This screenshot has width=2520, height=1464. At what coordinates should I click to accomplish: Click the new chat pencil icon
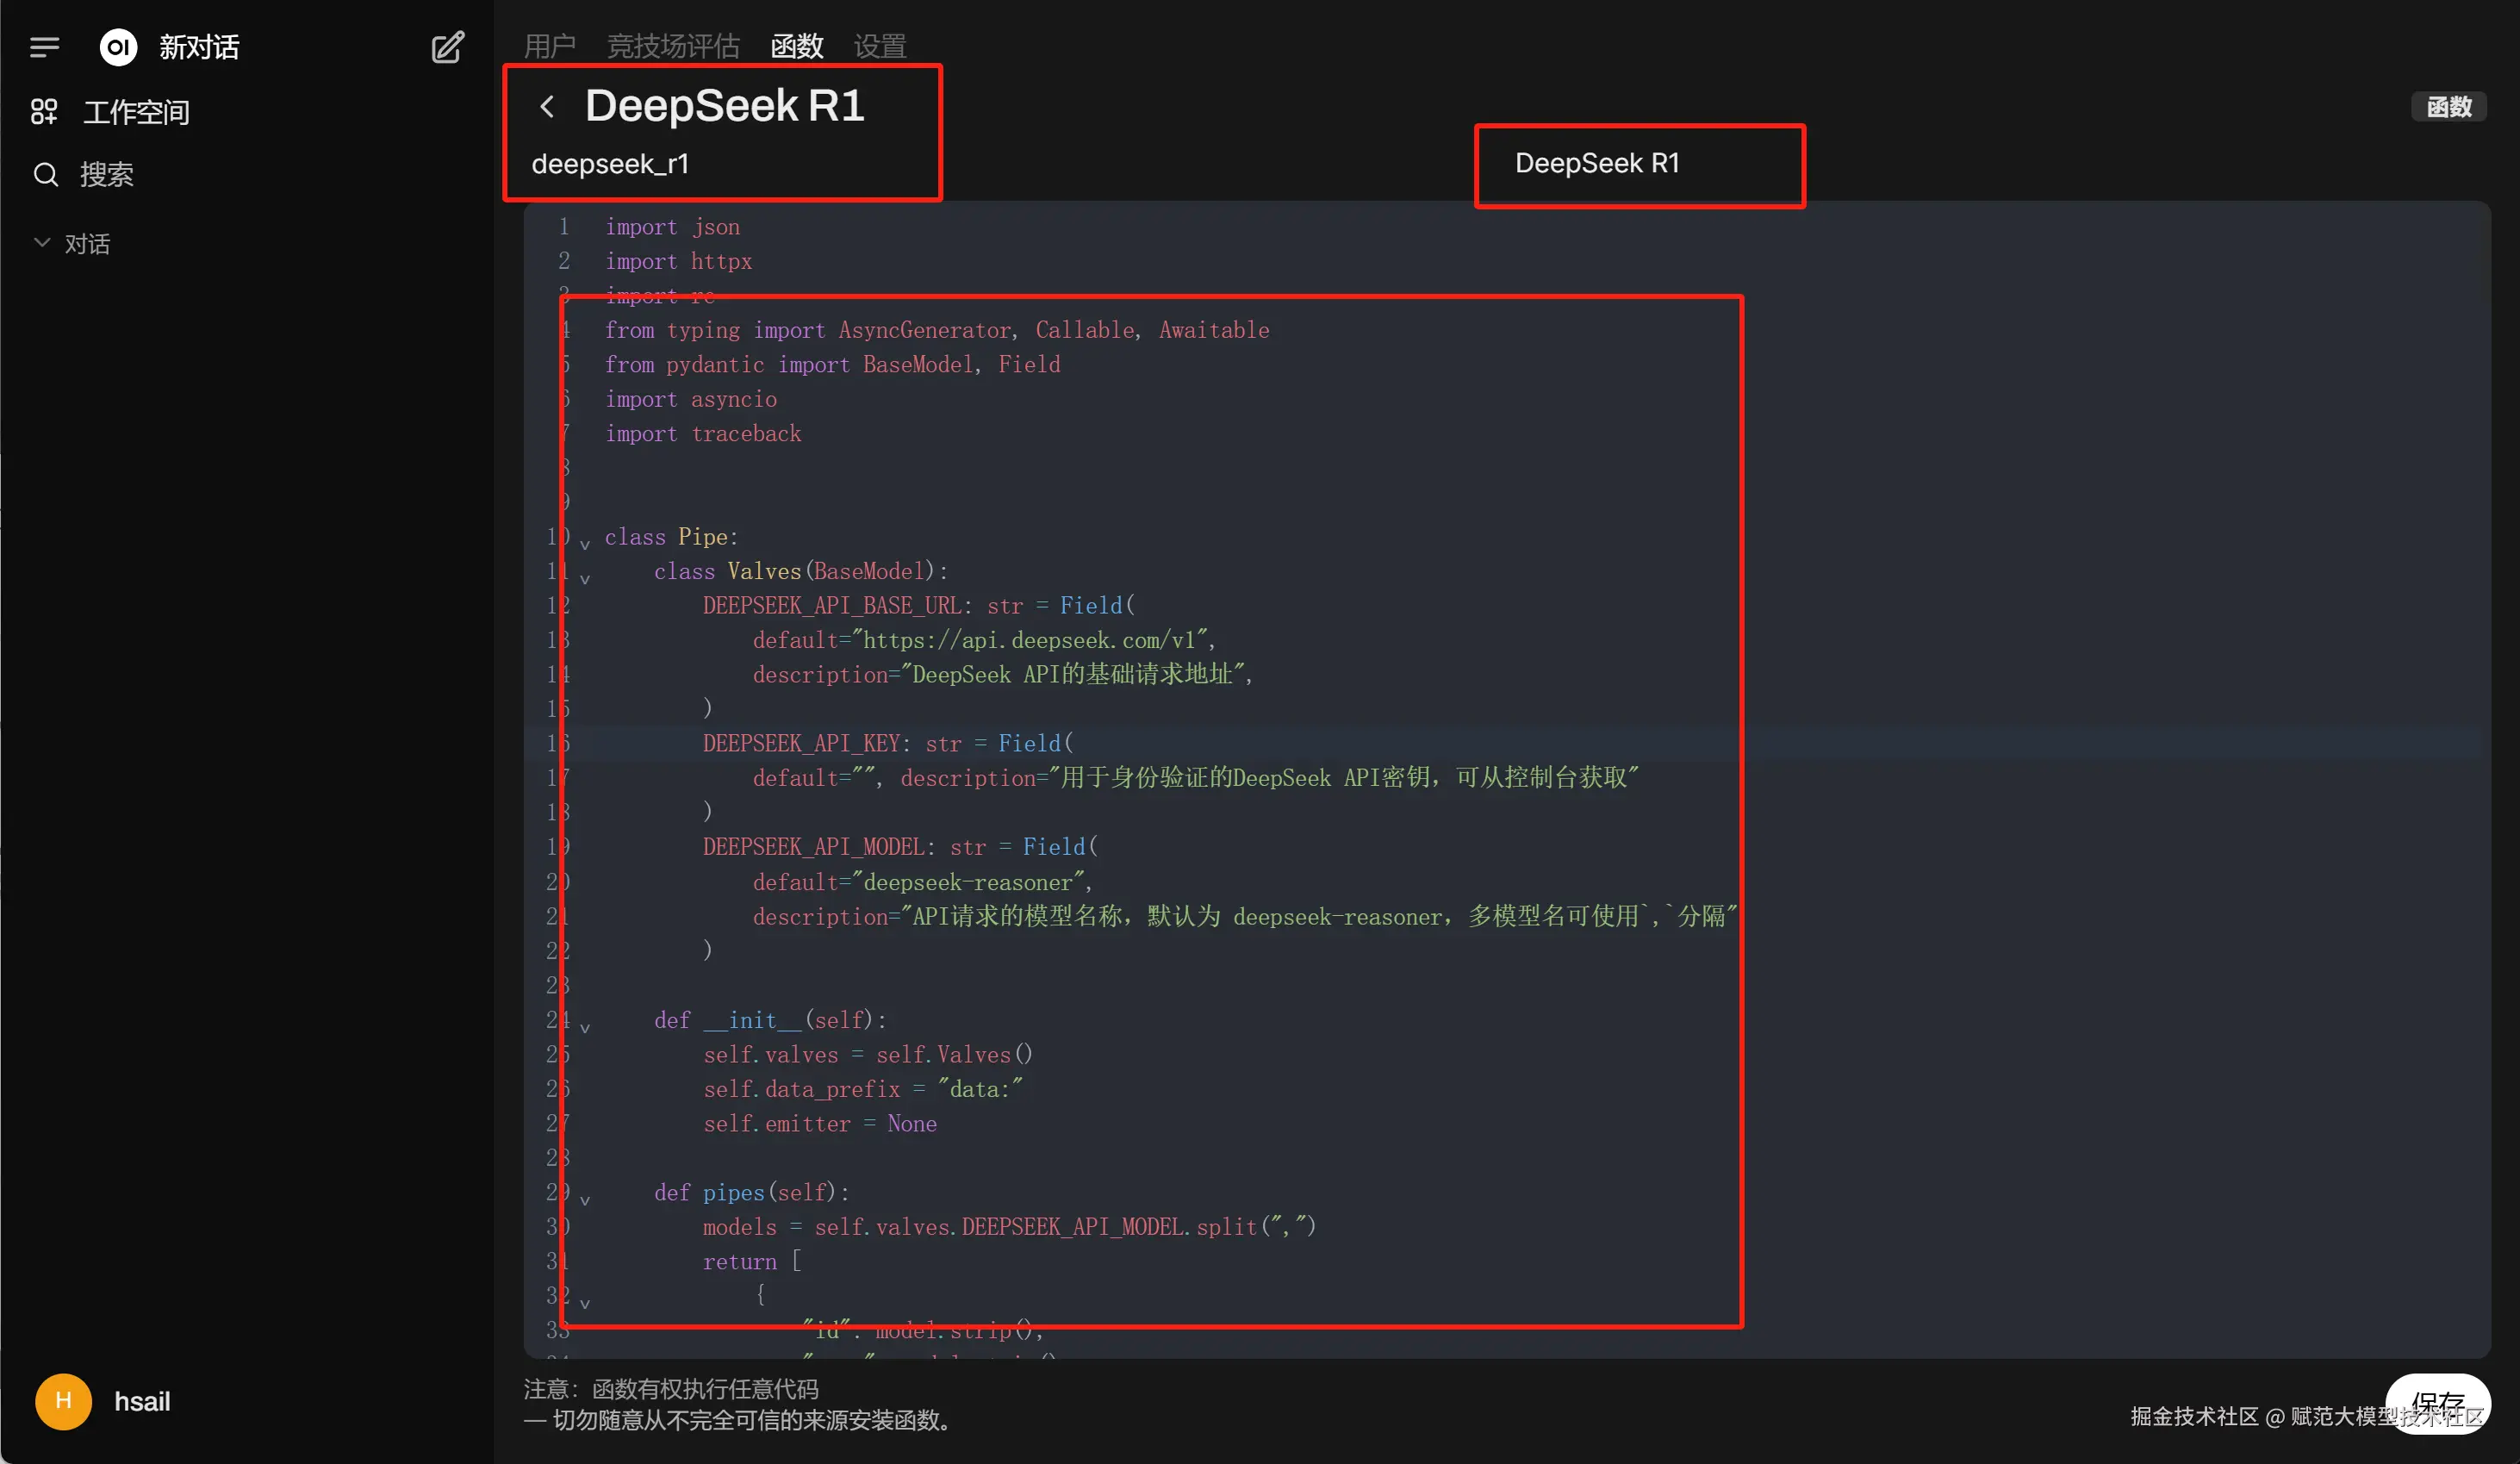coord(447,47)
